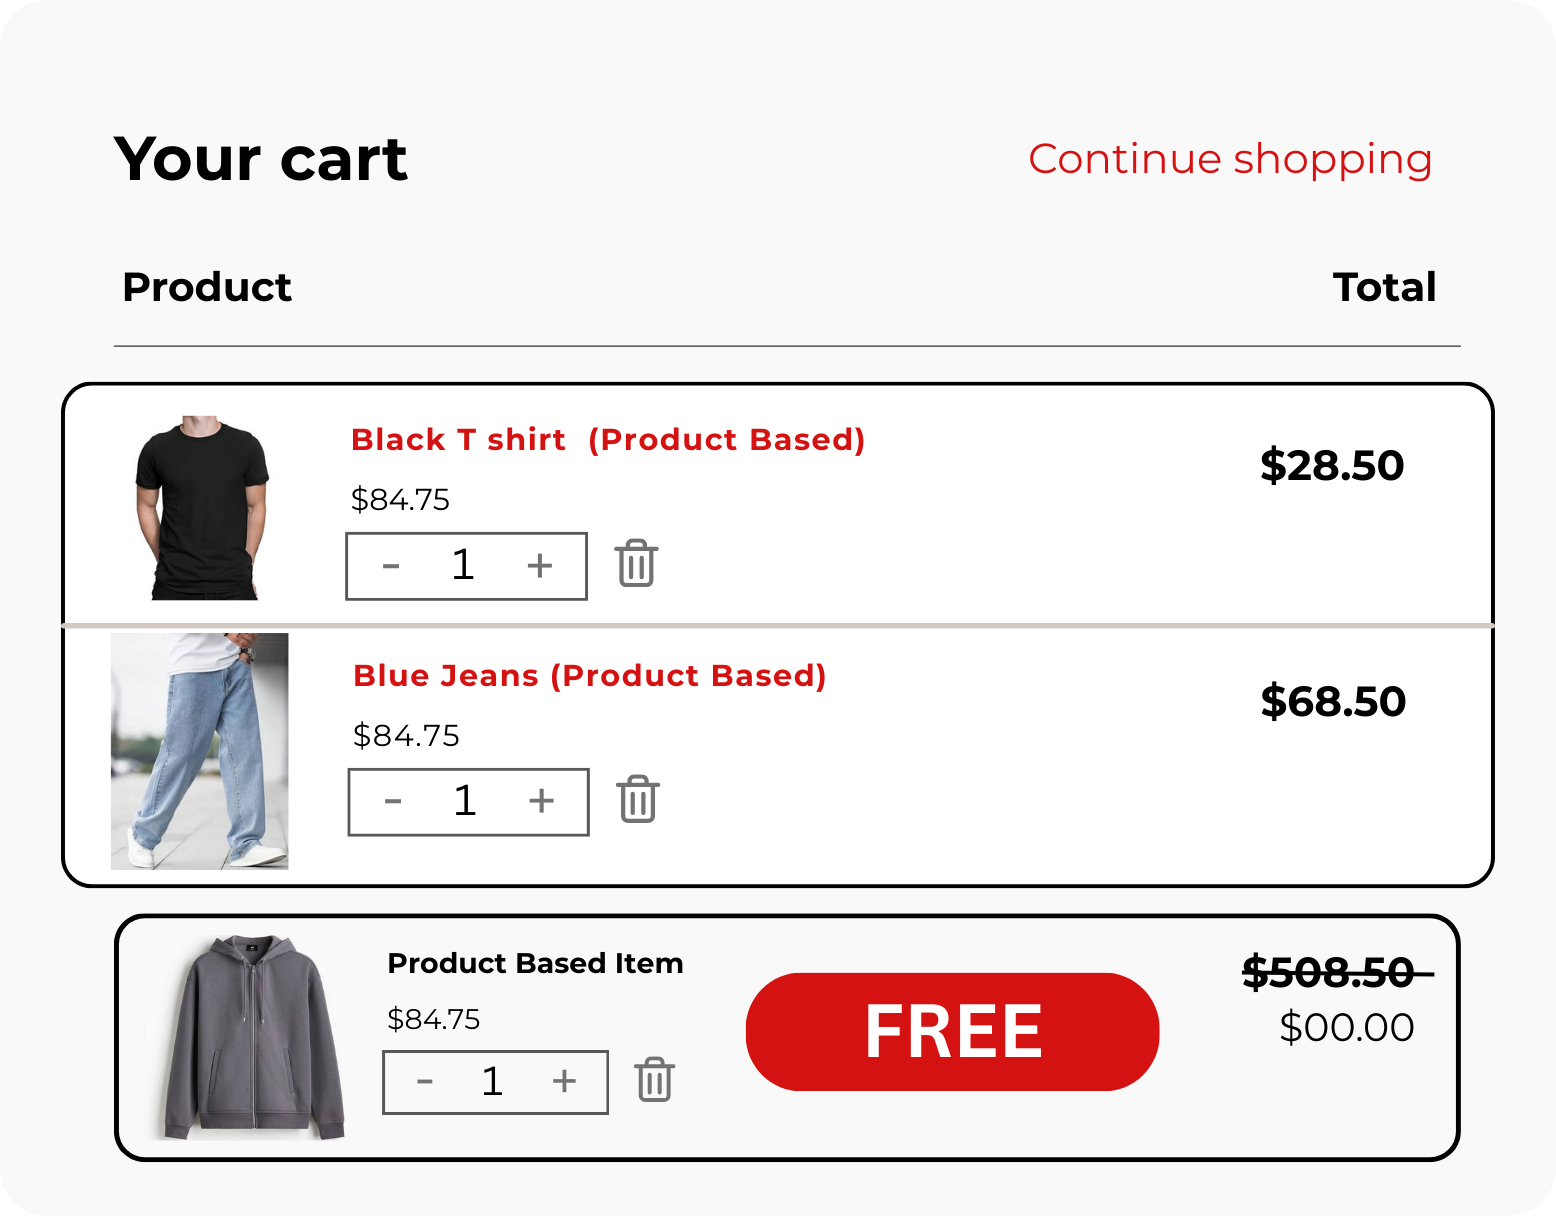Decrease Black T shirt quantity
This screenshot has height=1216, width=1556.
tap(391, 566)
